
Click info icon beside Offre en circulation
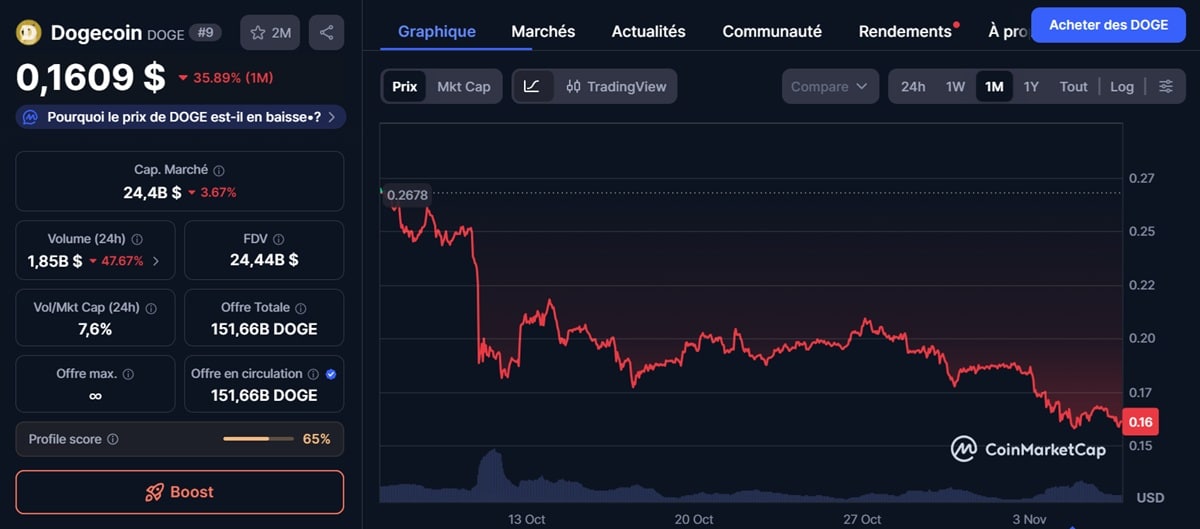pos(313,374)
